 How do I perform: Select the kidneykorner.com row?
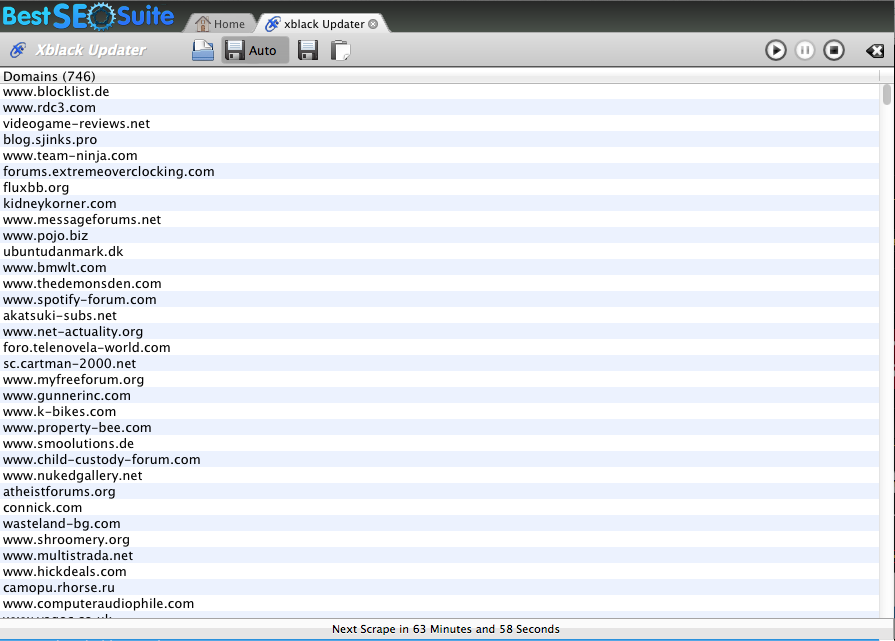click(440, 203)
